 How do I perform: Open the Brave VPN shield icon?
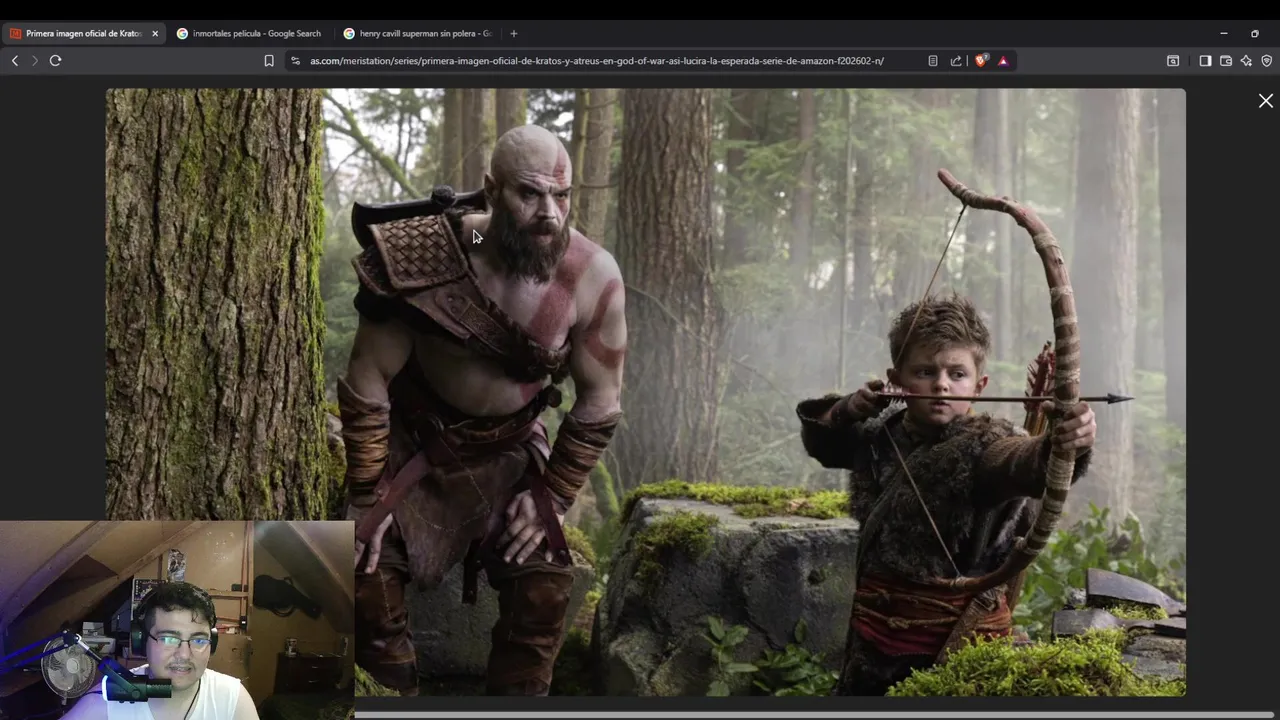1266,61
